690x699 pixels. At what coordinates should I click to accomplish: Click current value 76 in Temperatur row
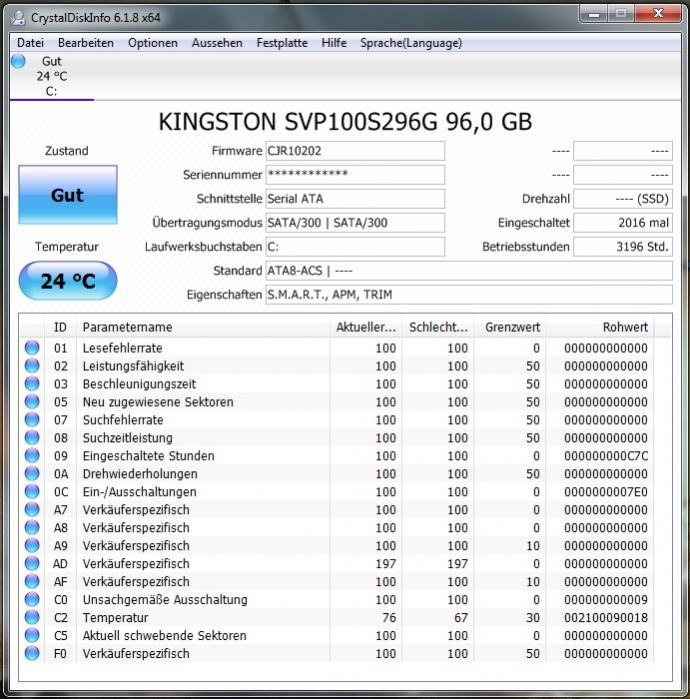389,617
